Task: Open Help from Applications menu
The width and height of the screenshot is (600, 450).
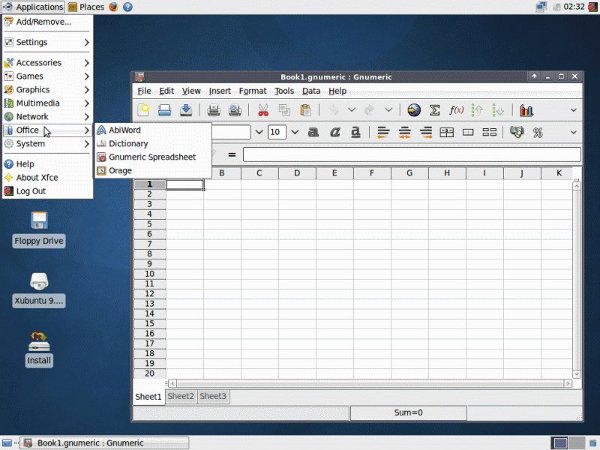Action: tap(47, 164)
